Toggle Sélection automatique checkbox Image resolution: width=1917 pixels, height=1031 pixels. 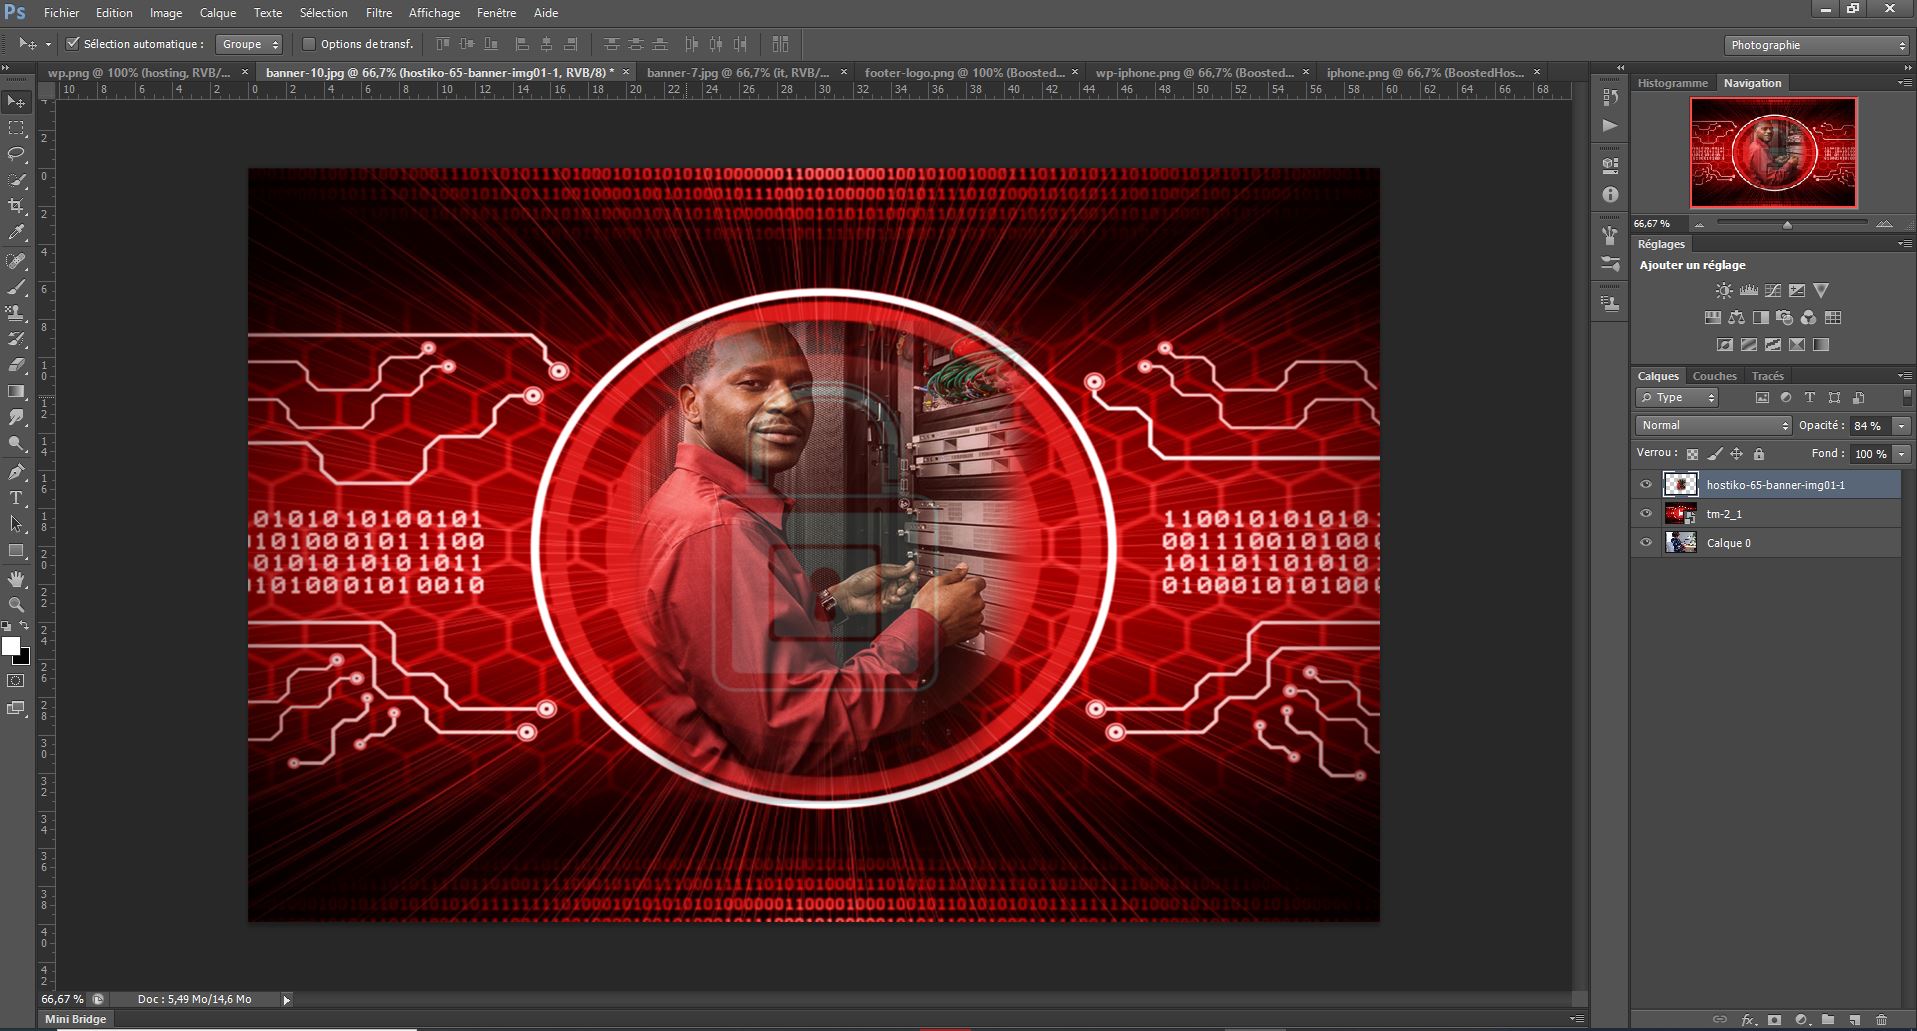72,44
